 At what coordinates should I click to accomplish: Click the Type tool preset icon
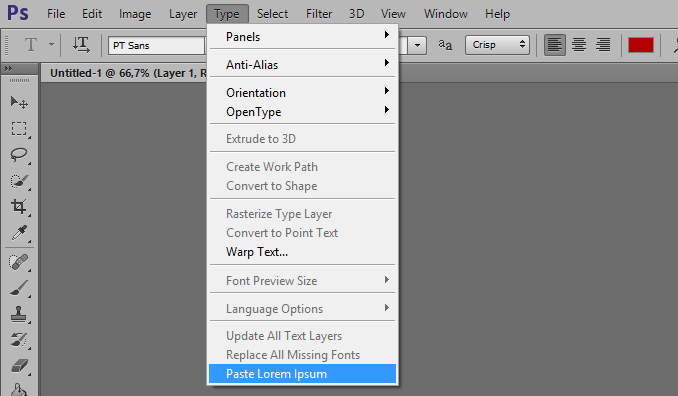tap(31, 45)
